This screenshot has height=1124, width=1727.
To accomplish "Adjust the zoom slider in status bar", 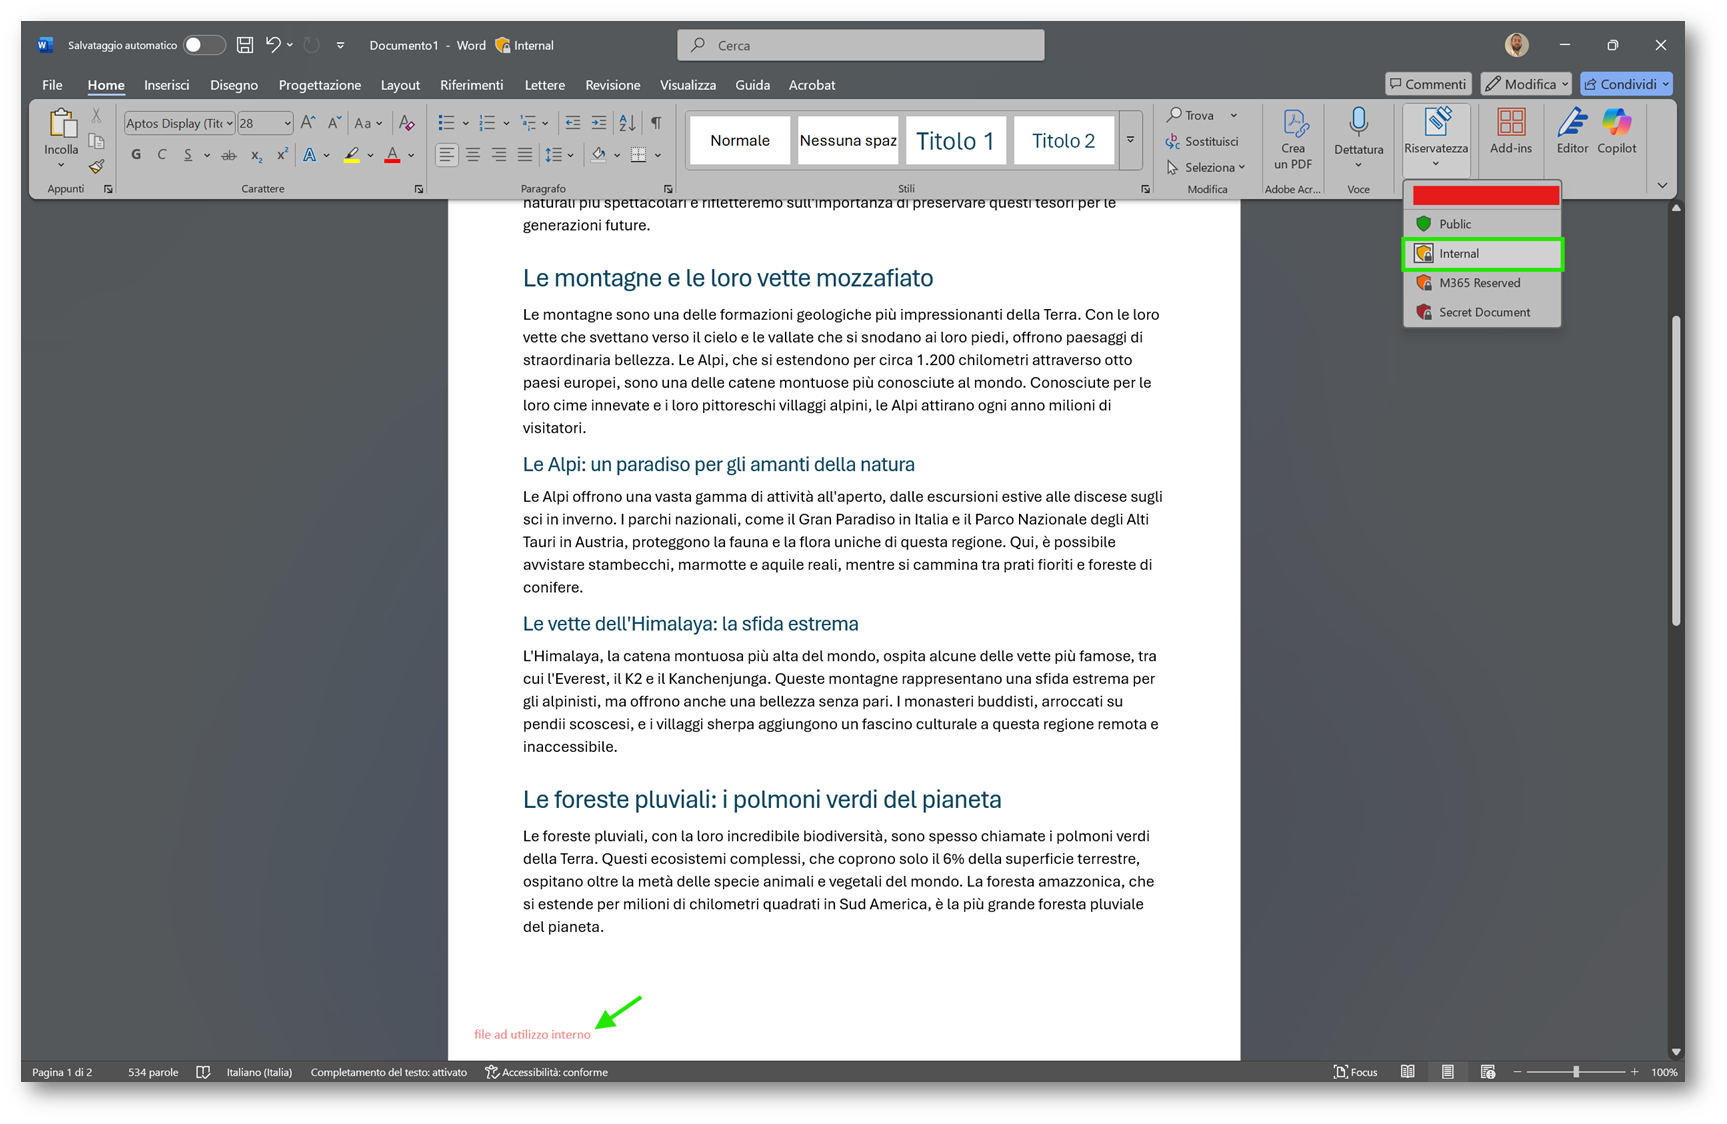I will (x=1576, y=1072).
